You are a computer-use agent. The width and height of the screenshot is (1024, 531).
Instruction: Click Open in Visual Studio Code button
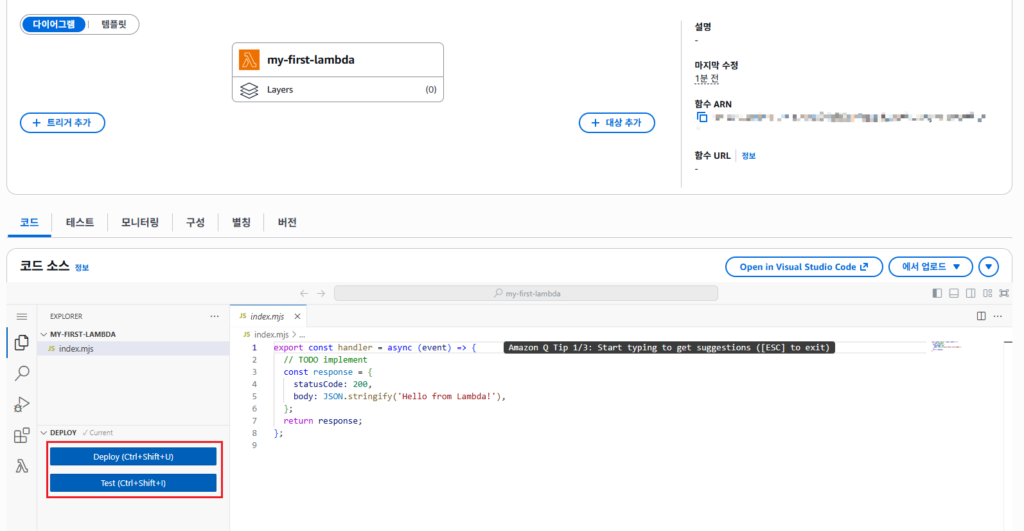(x=804, y=266)
